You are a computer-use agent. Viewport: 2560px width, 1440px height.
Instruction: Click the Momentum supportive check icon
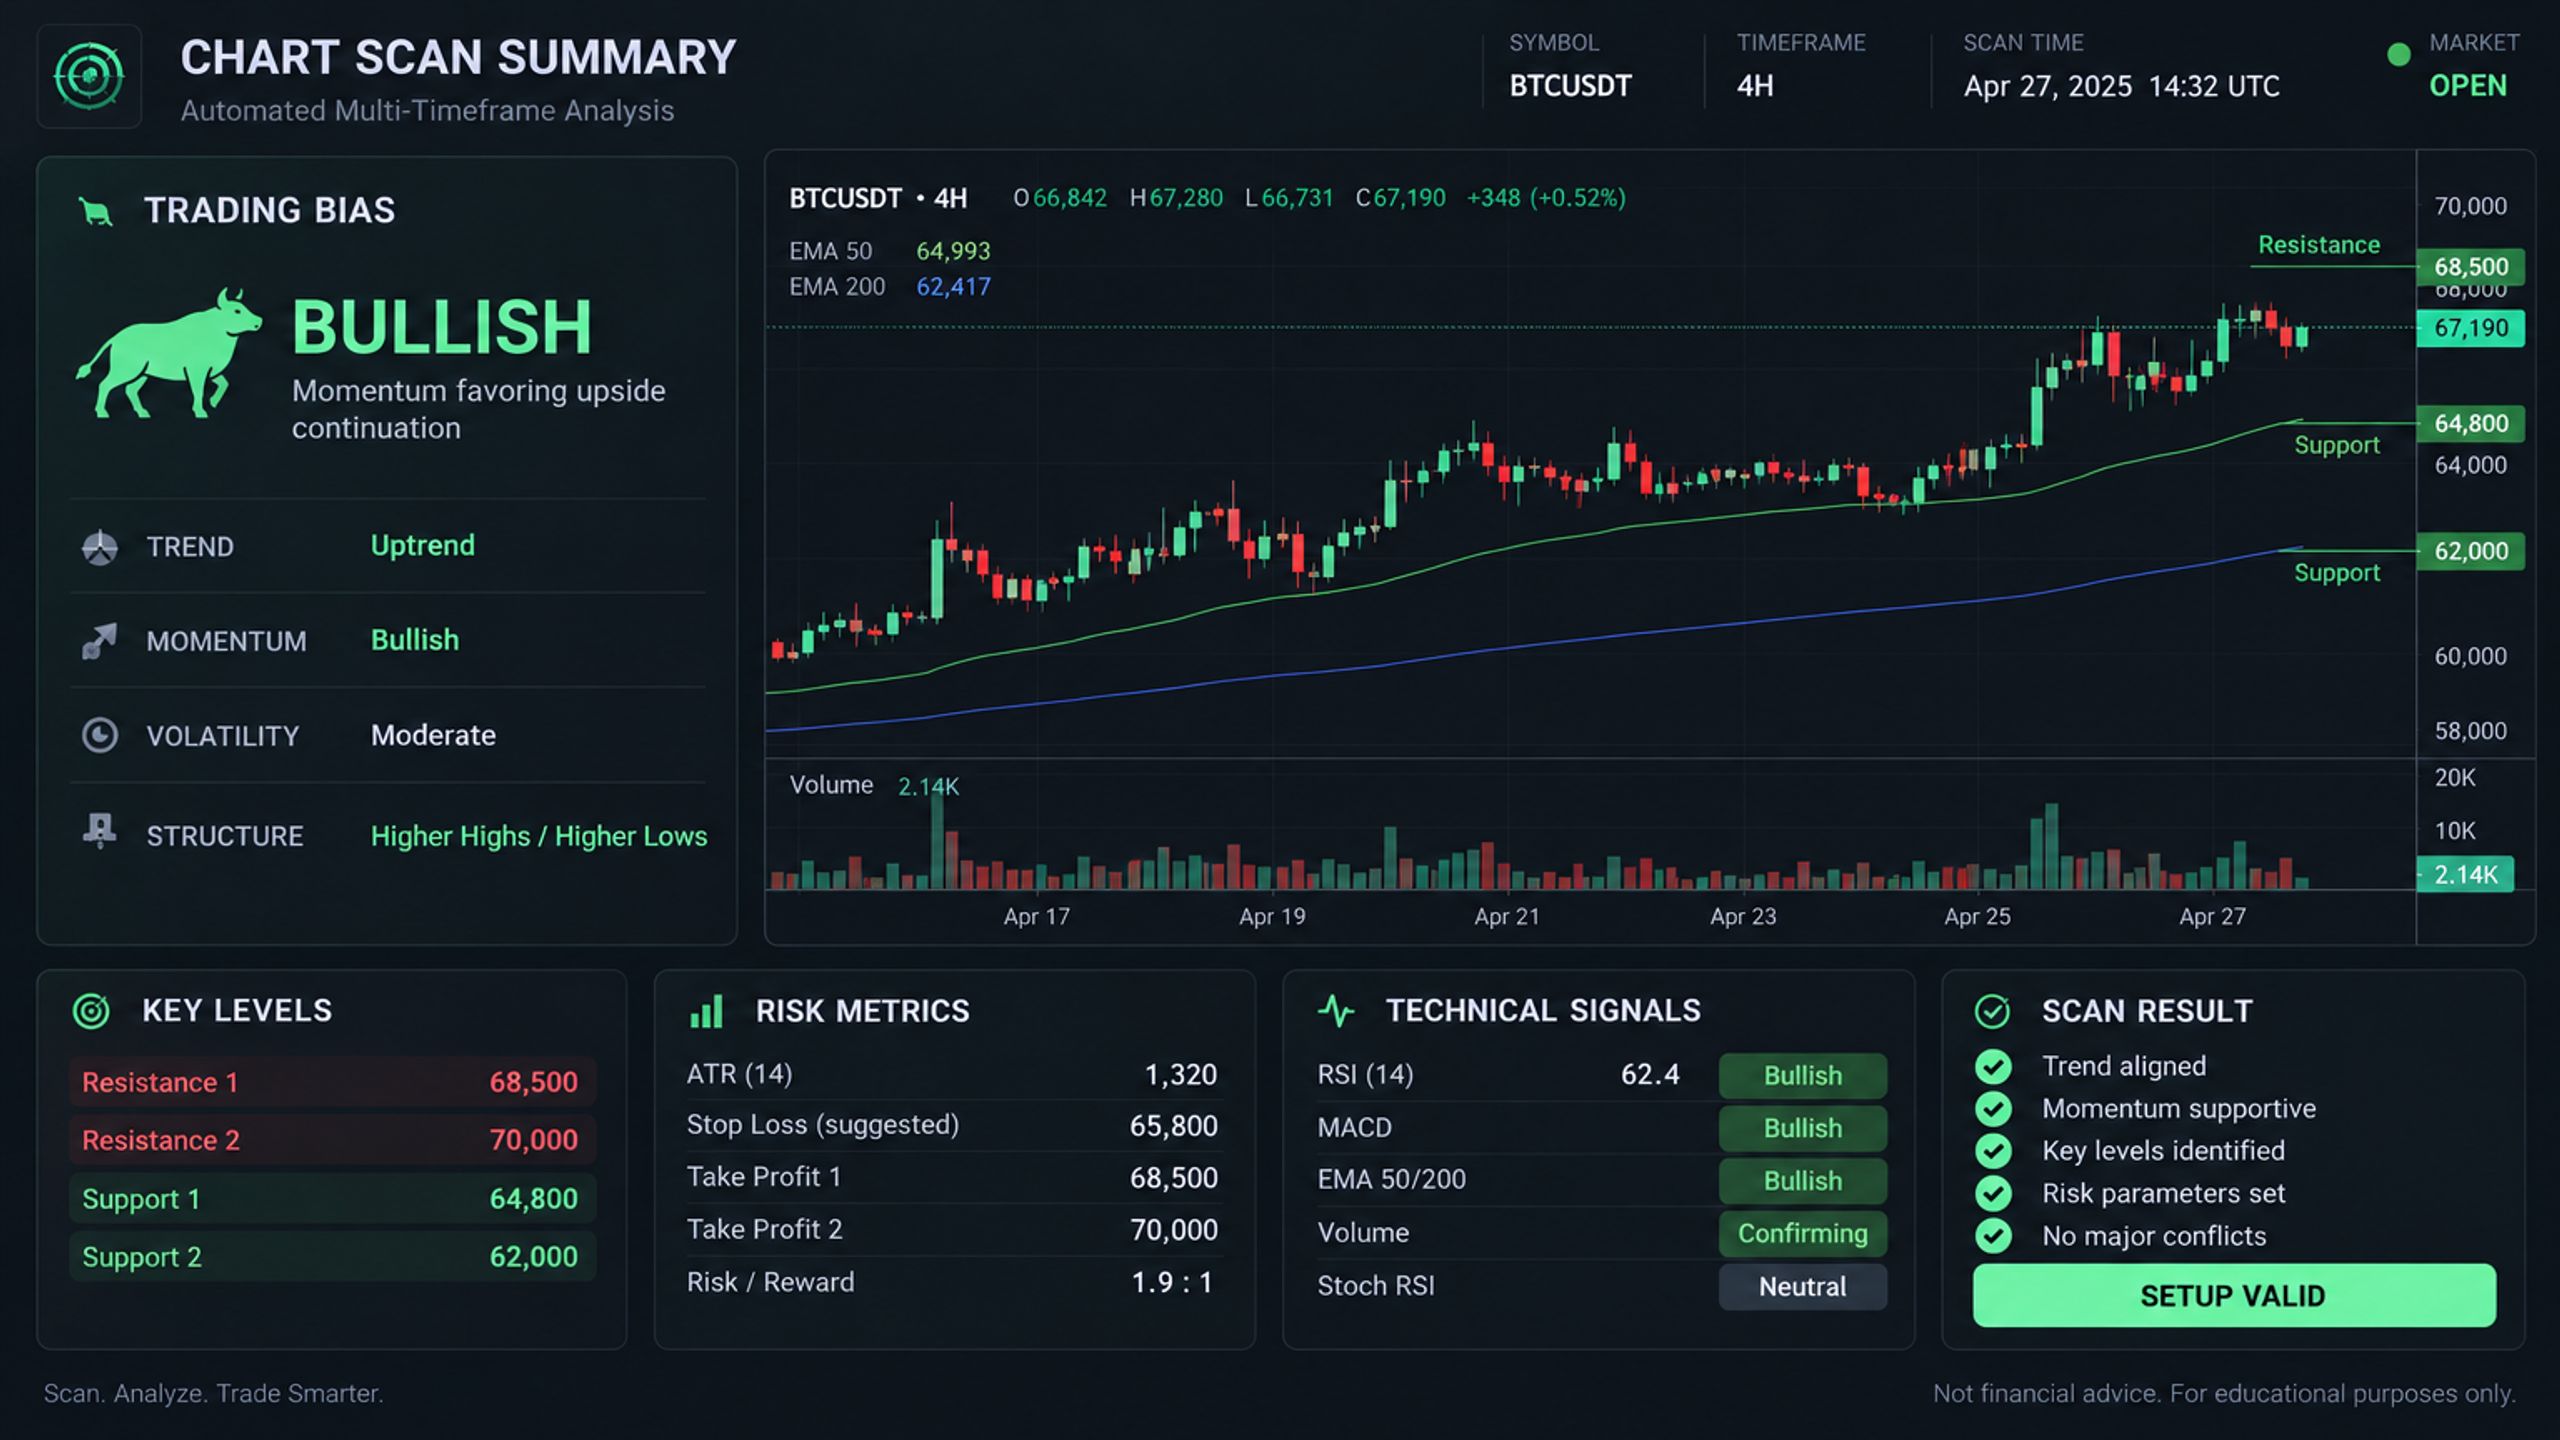1993,1109
